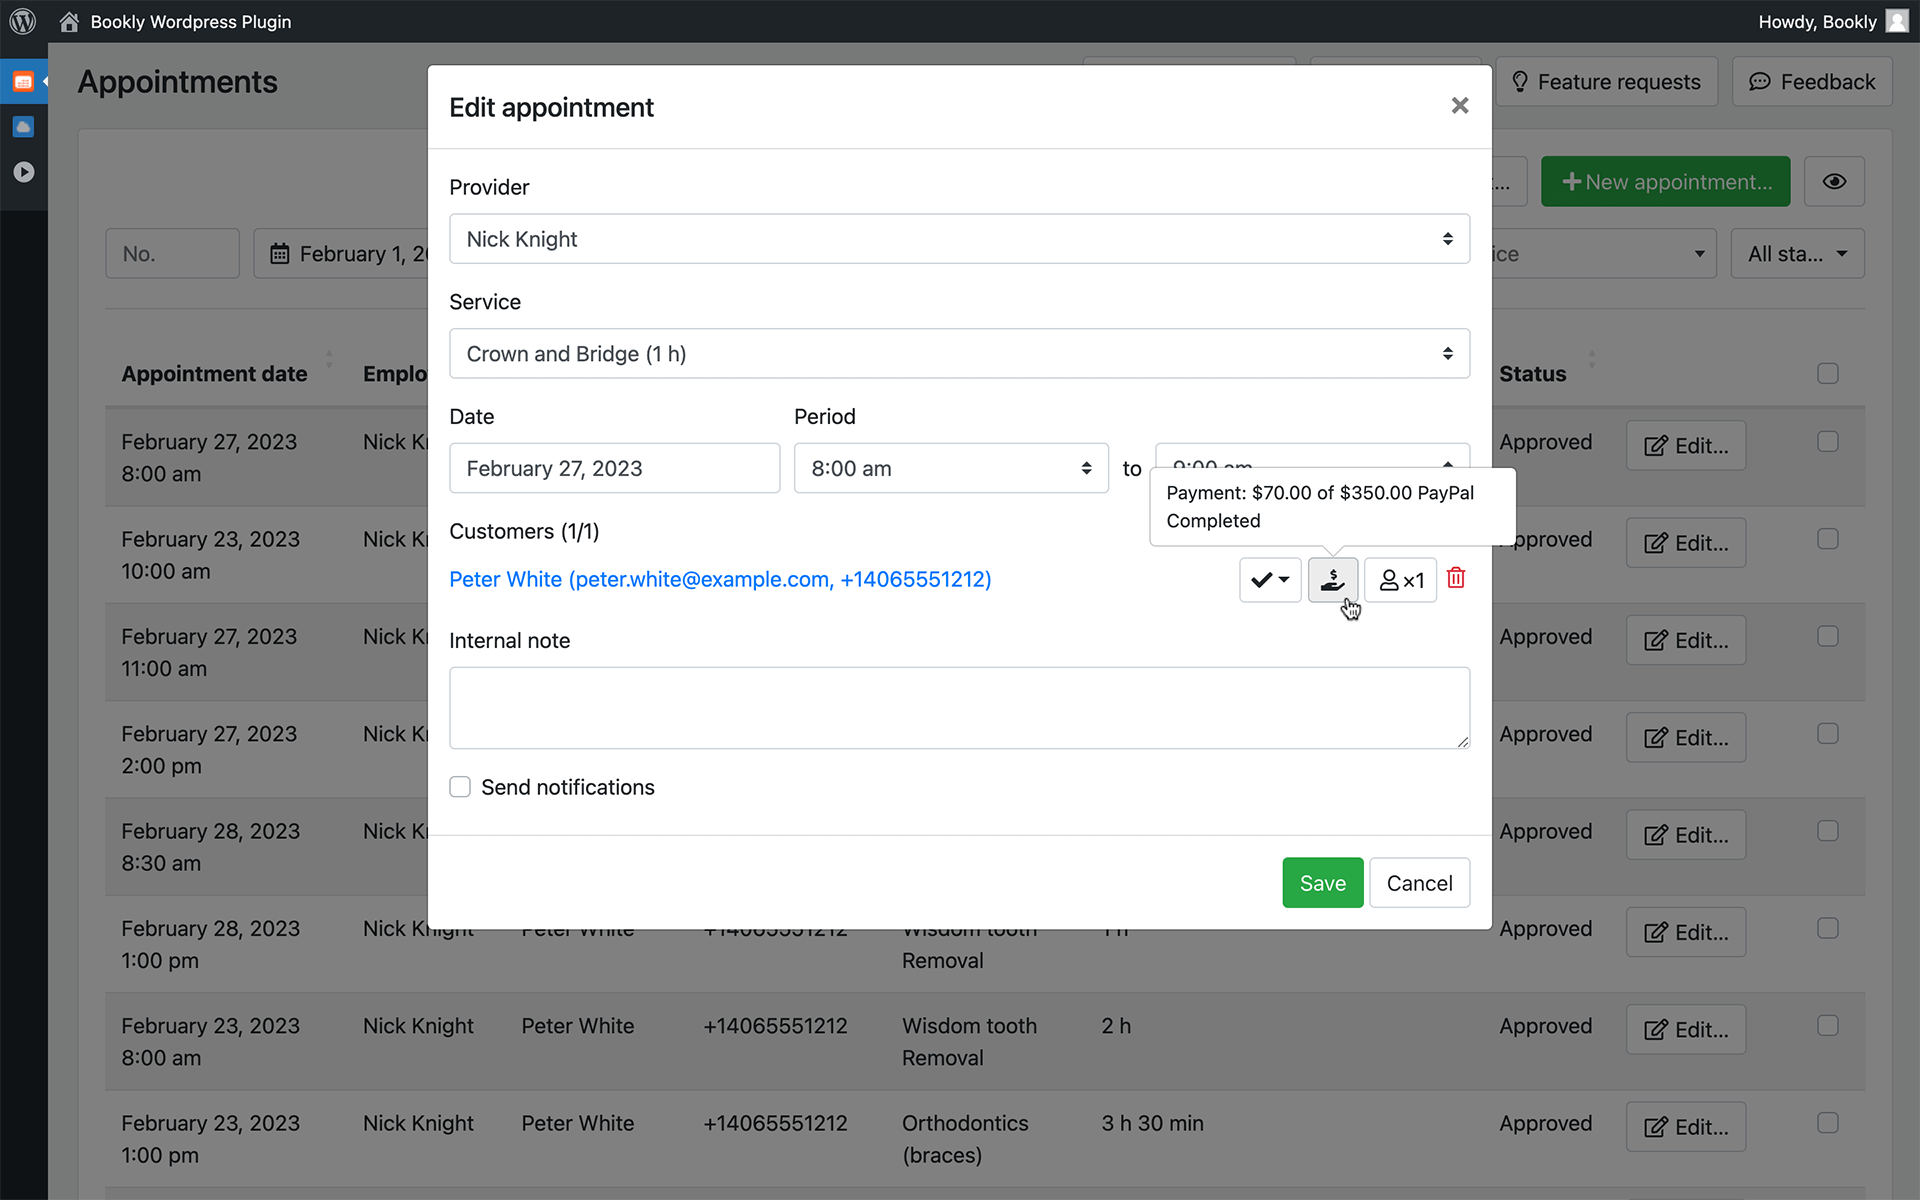
Task: Expand the Provider dropdown showing Nick Knight
Action: [958, 239]
